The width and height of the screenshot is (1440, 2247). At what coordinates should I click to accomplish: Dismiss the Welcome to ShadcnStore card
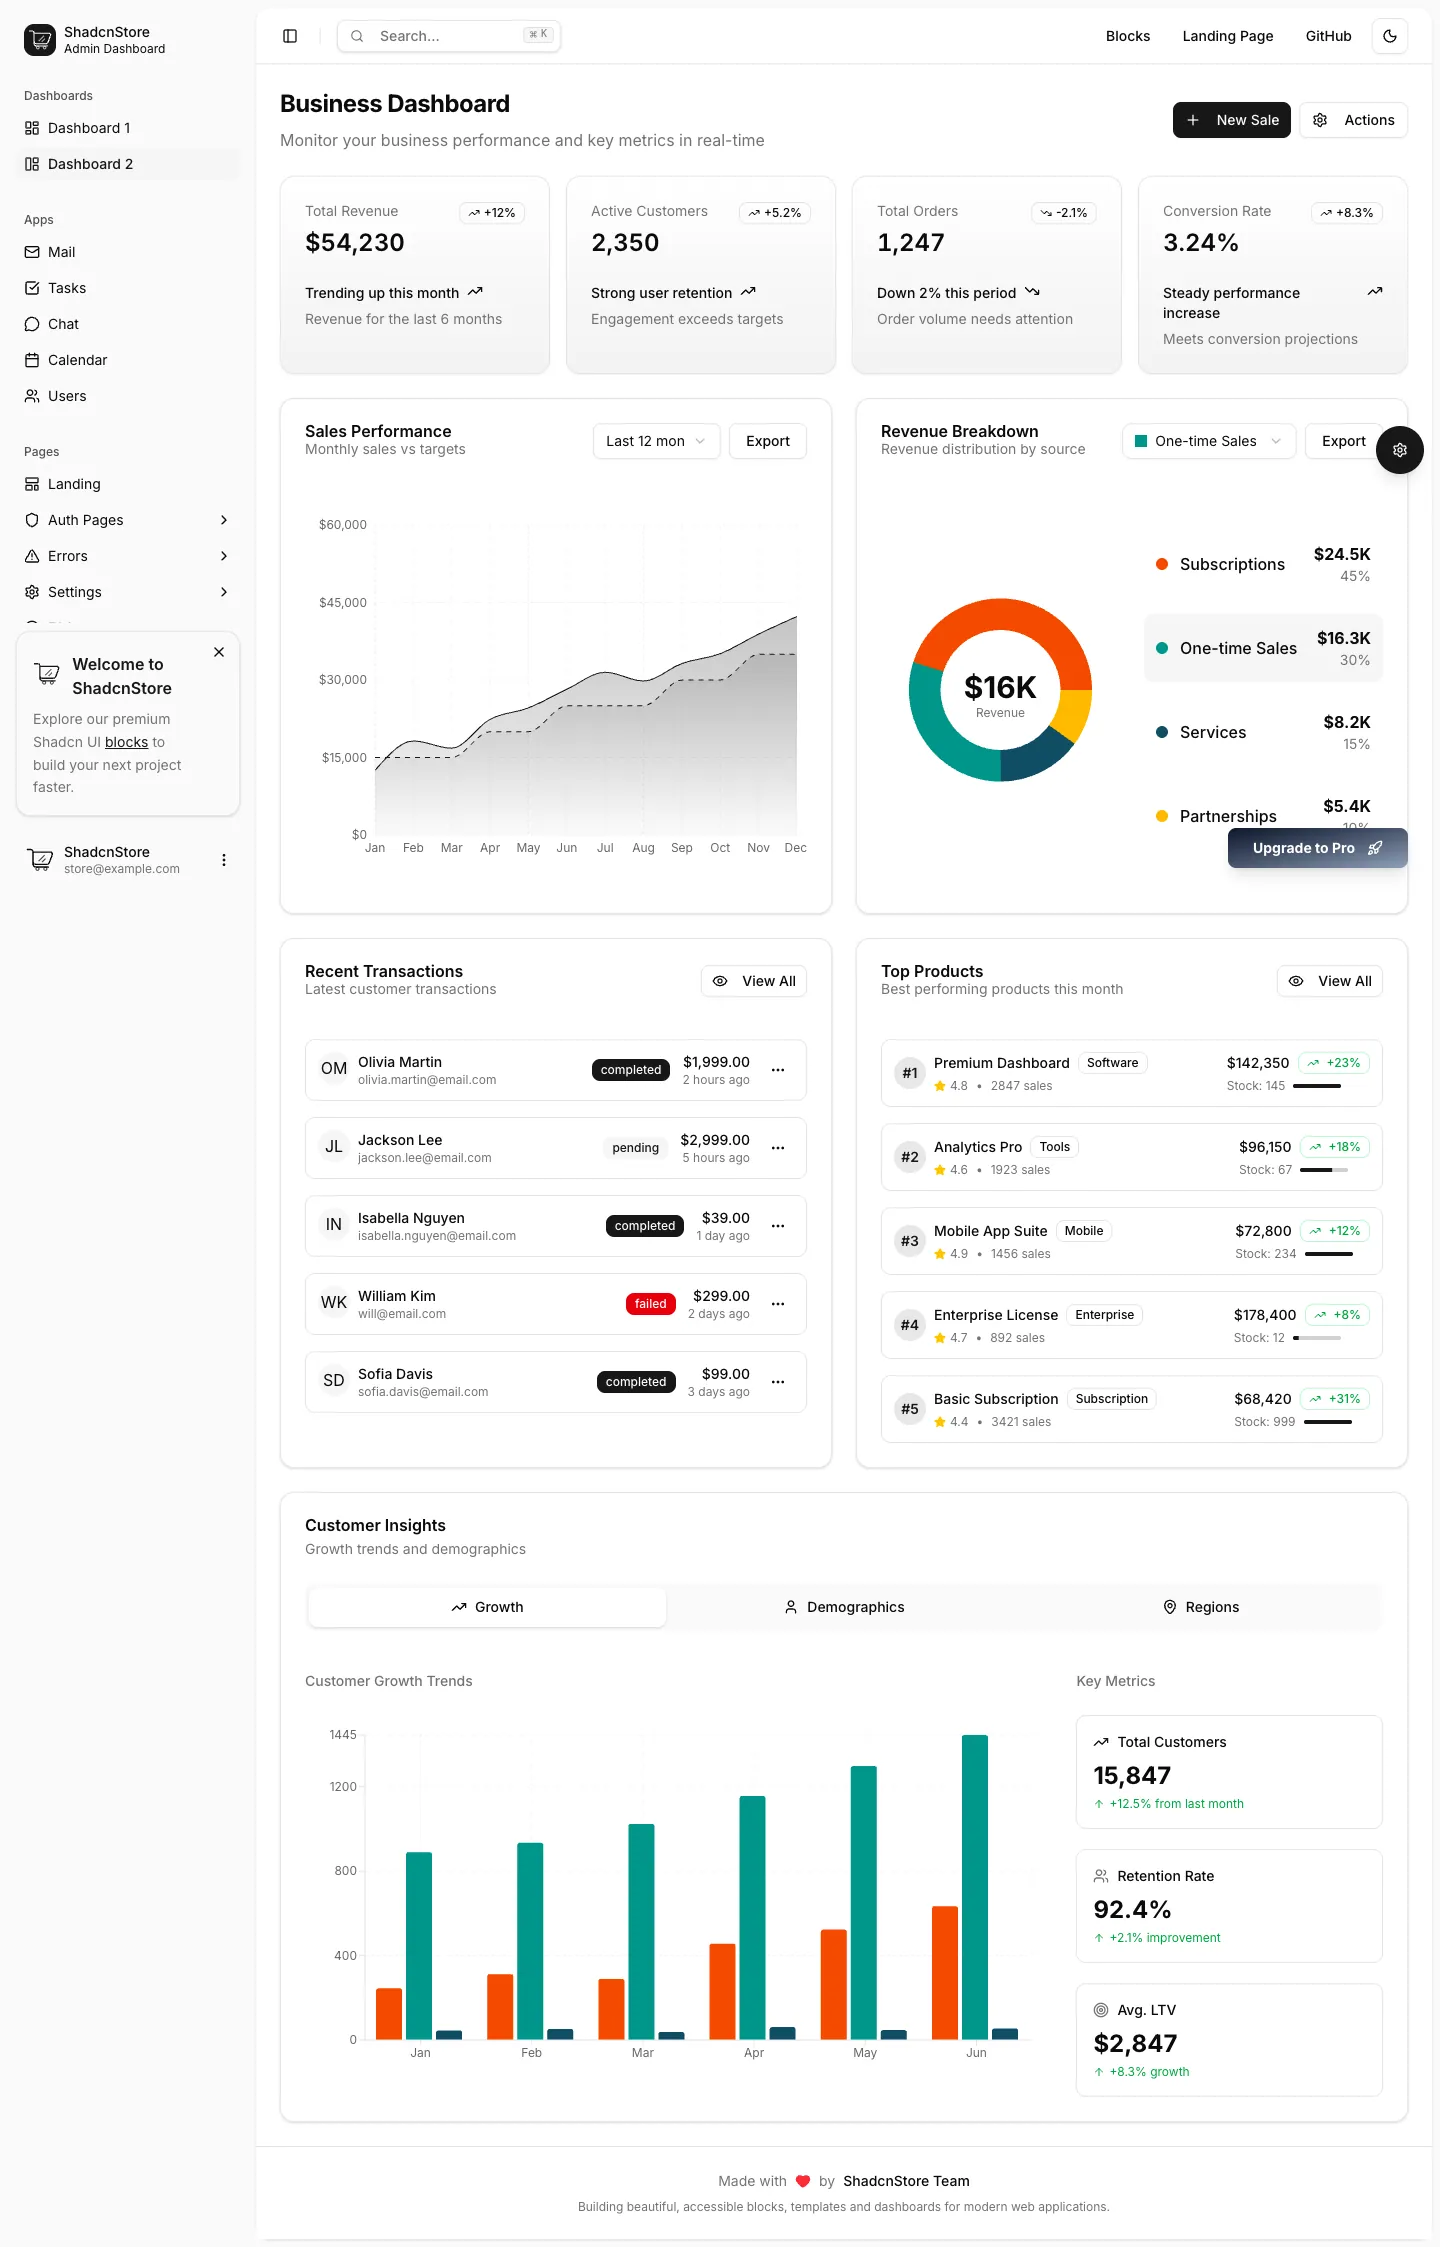219,652
